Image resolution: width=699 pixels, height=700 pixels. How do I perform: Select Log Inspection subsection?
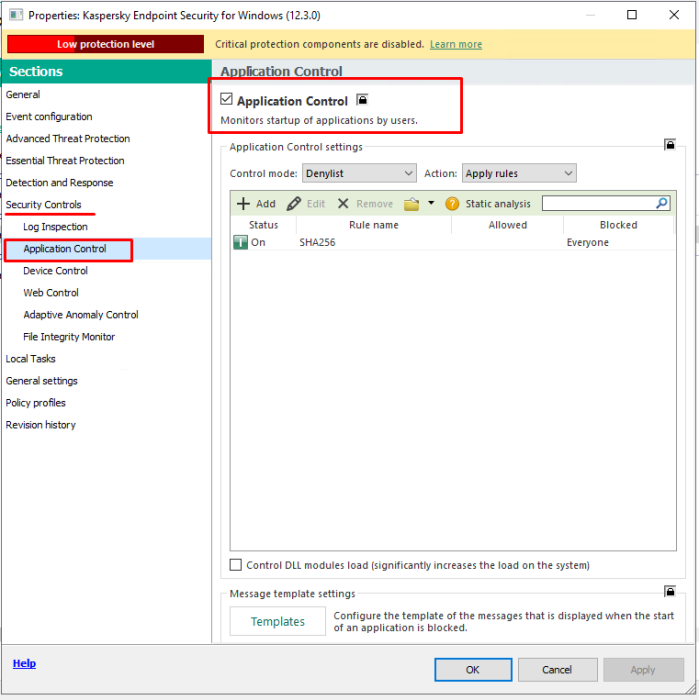coord(55,227)
